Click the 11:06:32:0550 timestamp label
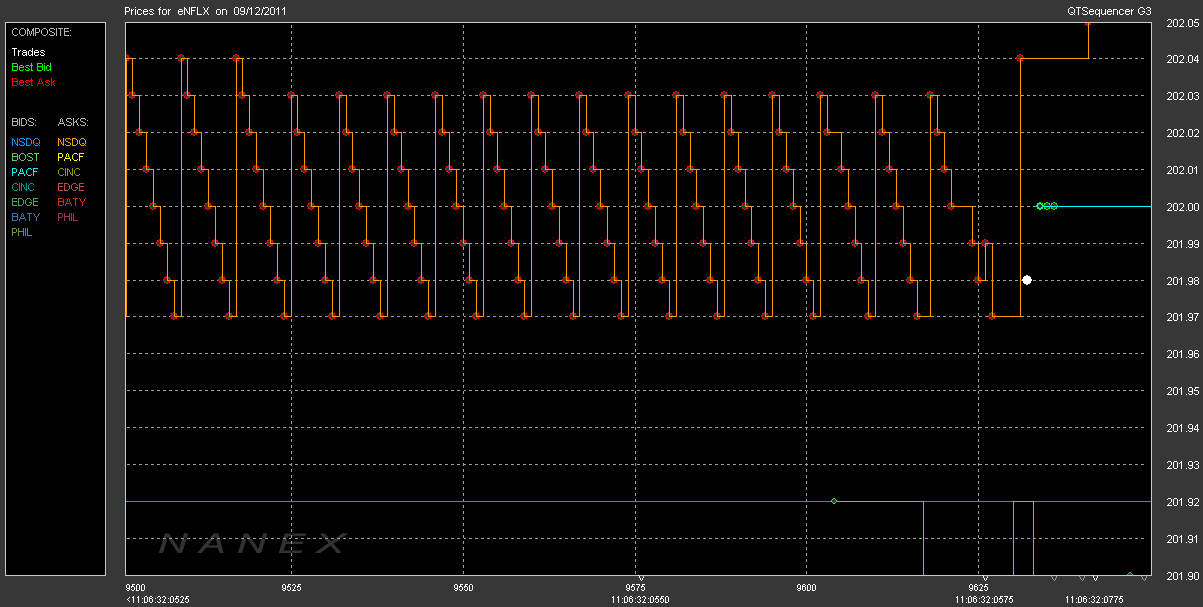 pos(641,600)
